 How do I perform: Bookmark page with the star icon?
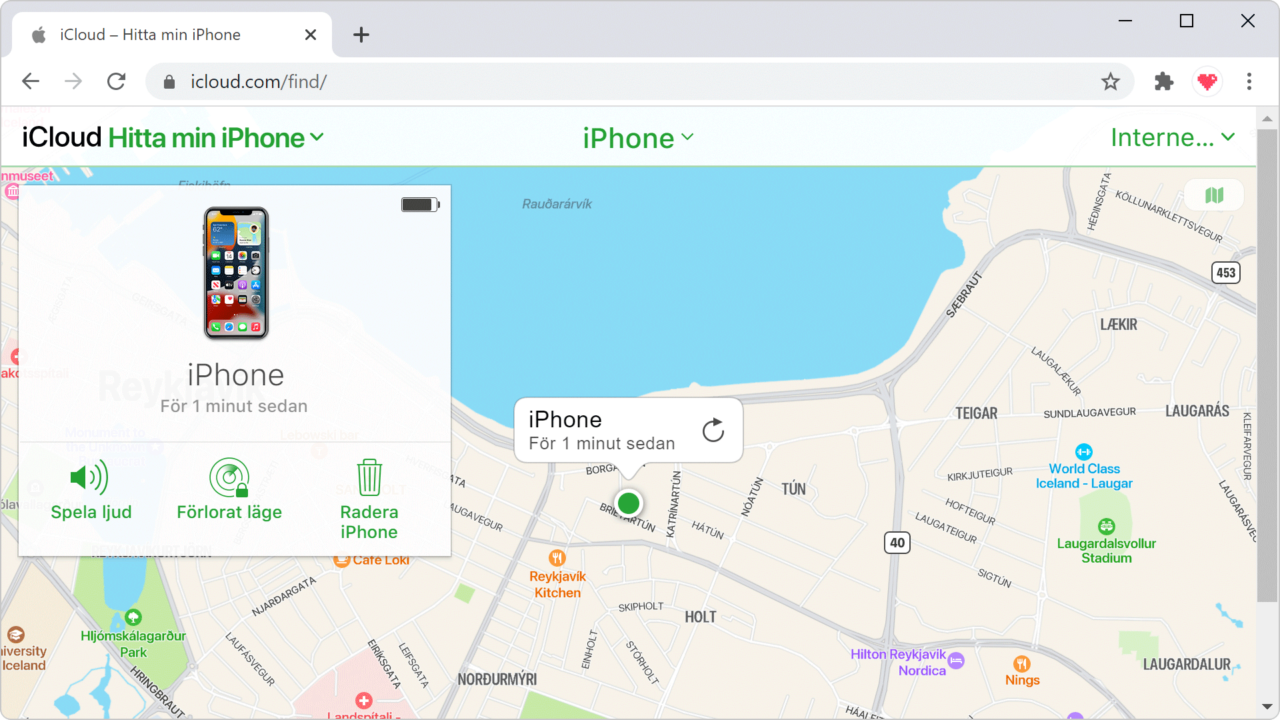pyautogui.click(x=1110, y=82)
